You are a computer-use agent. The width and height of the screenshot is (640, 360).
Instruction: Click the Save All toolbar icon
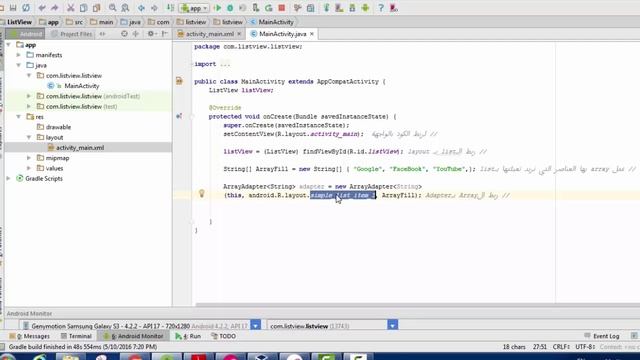point(13,8)
